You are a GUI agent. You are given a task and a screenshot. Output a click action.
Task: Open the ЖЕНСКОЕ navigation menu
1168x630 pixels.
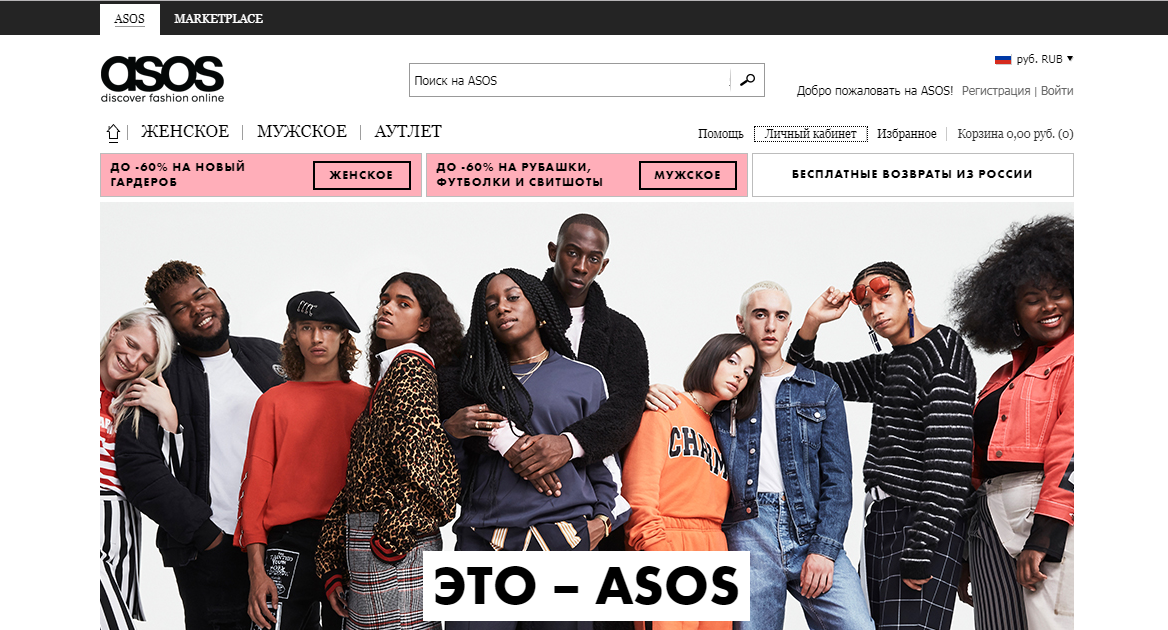pyautogui.click(x=185, y=132)
